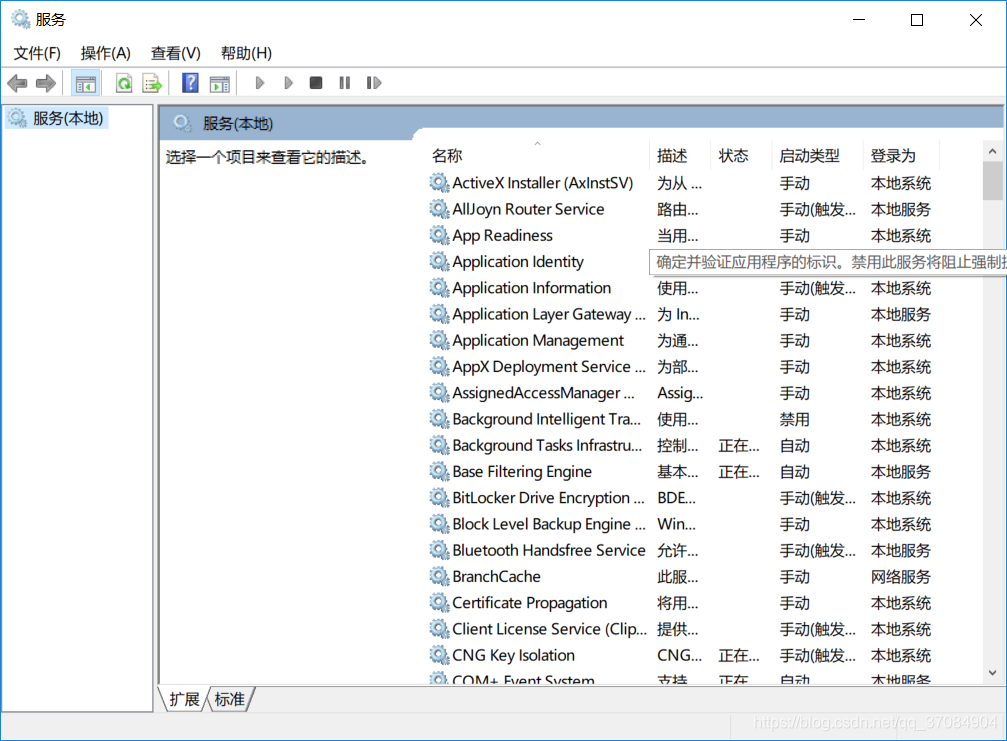
Task: Click the Refresh toolbar icon
Action: [x=123, y=83]
